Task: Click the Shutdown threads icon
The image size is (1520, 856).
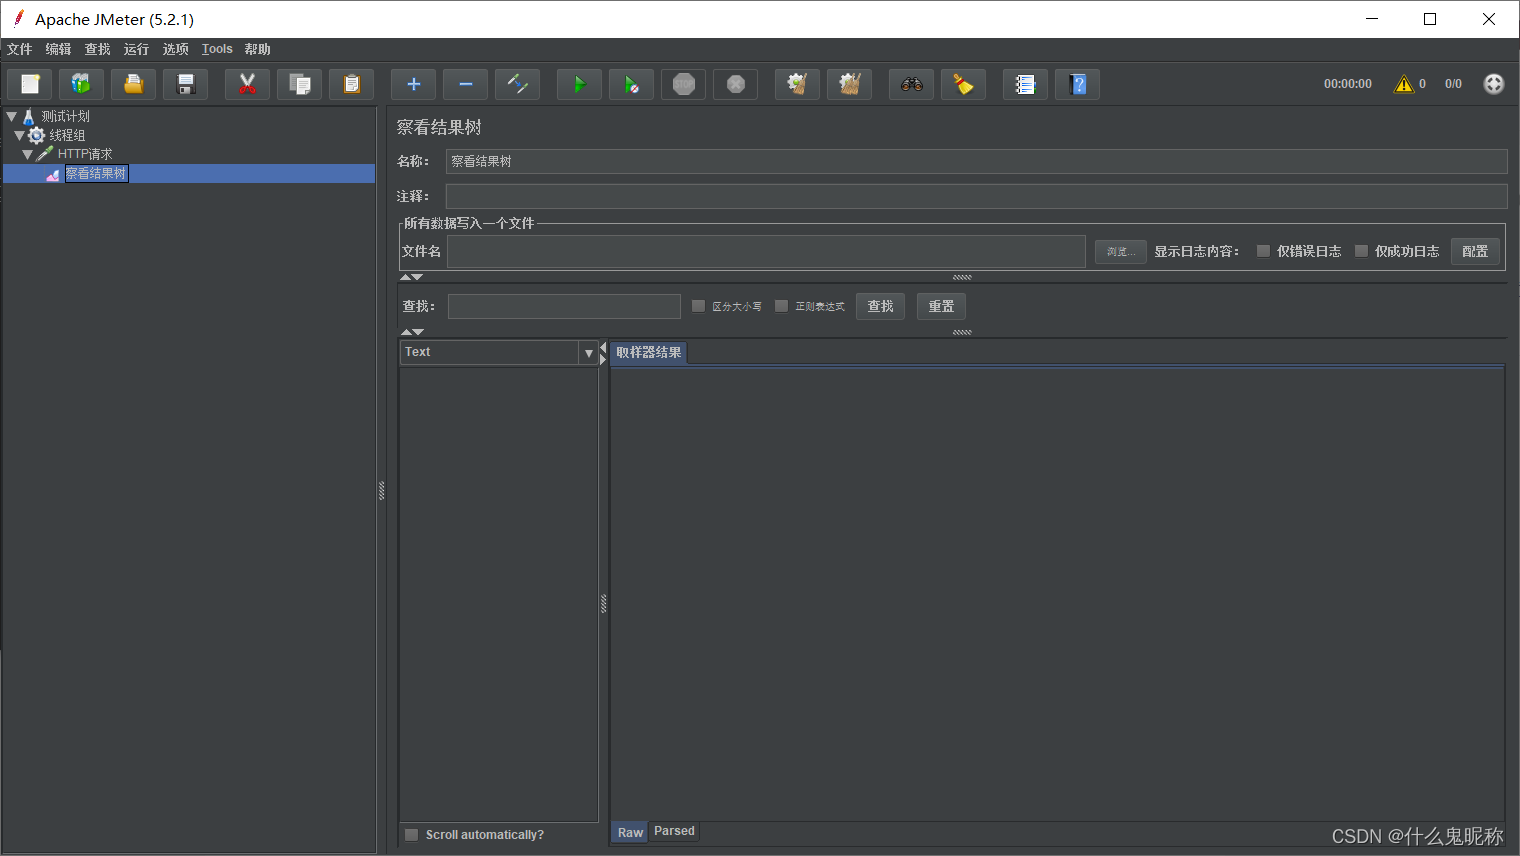Action: pyautogui.click(x=736, y=85)
